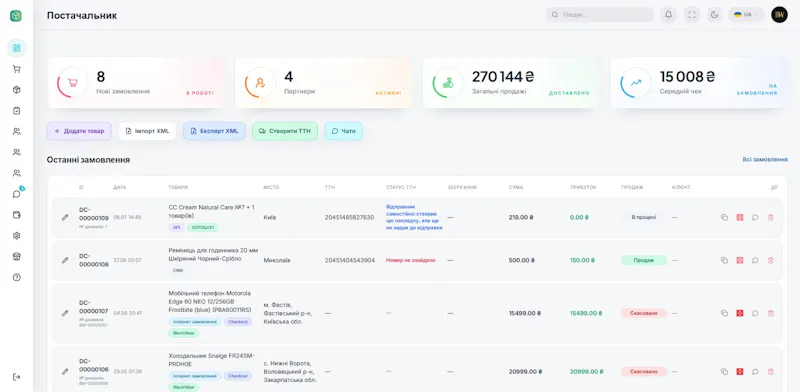The image size is (800, 392).
Task: Click the search field Пошук
Action: pos(600,15)
